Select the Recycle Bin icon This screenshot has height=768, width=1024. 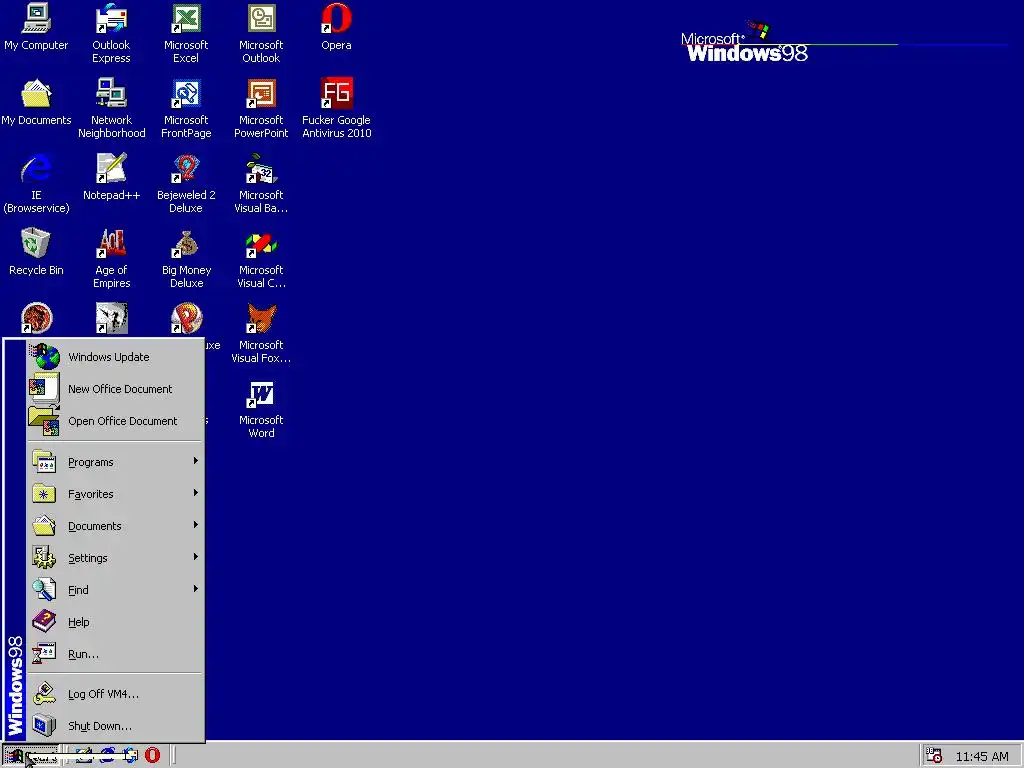[x=36, y=252]
